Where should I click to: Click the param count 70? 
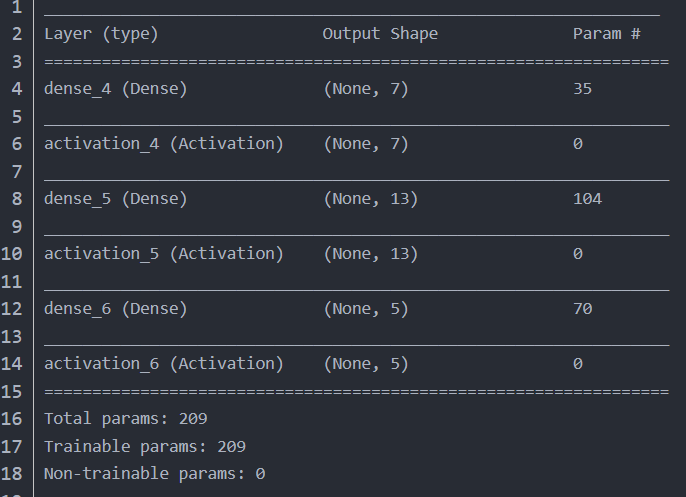(582, 309)
